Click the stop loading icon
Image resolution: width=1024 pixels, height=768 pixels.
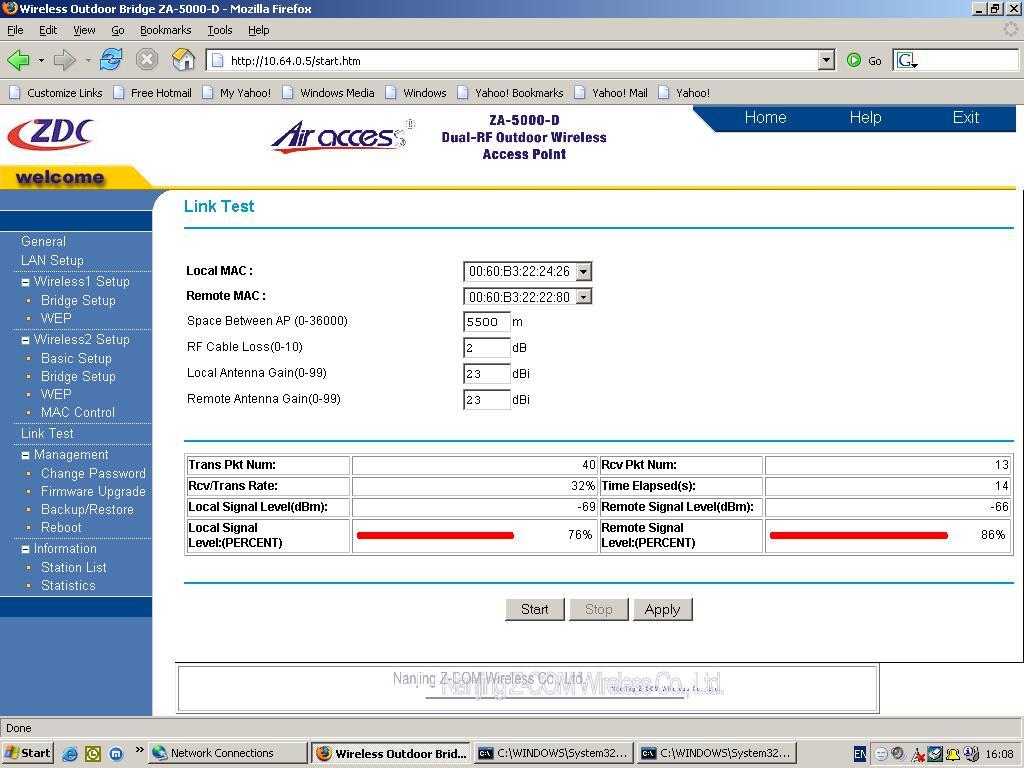pyautogui.click(x=147, y=60)
